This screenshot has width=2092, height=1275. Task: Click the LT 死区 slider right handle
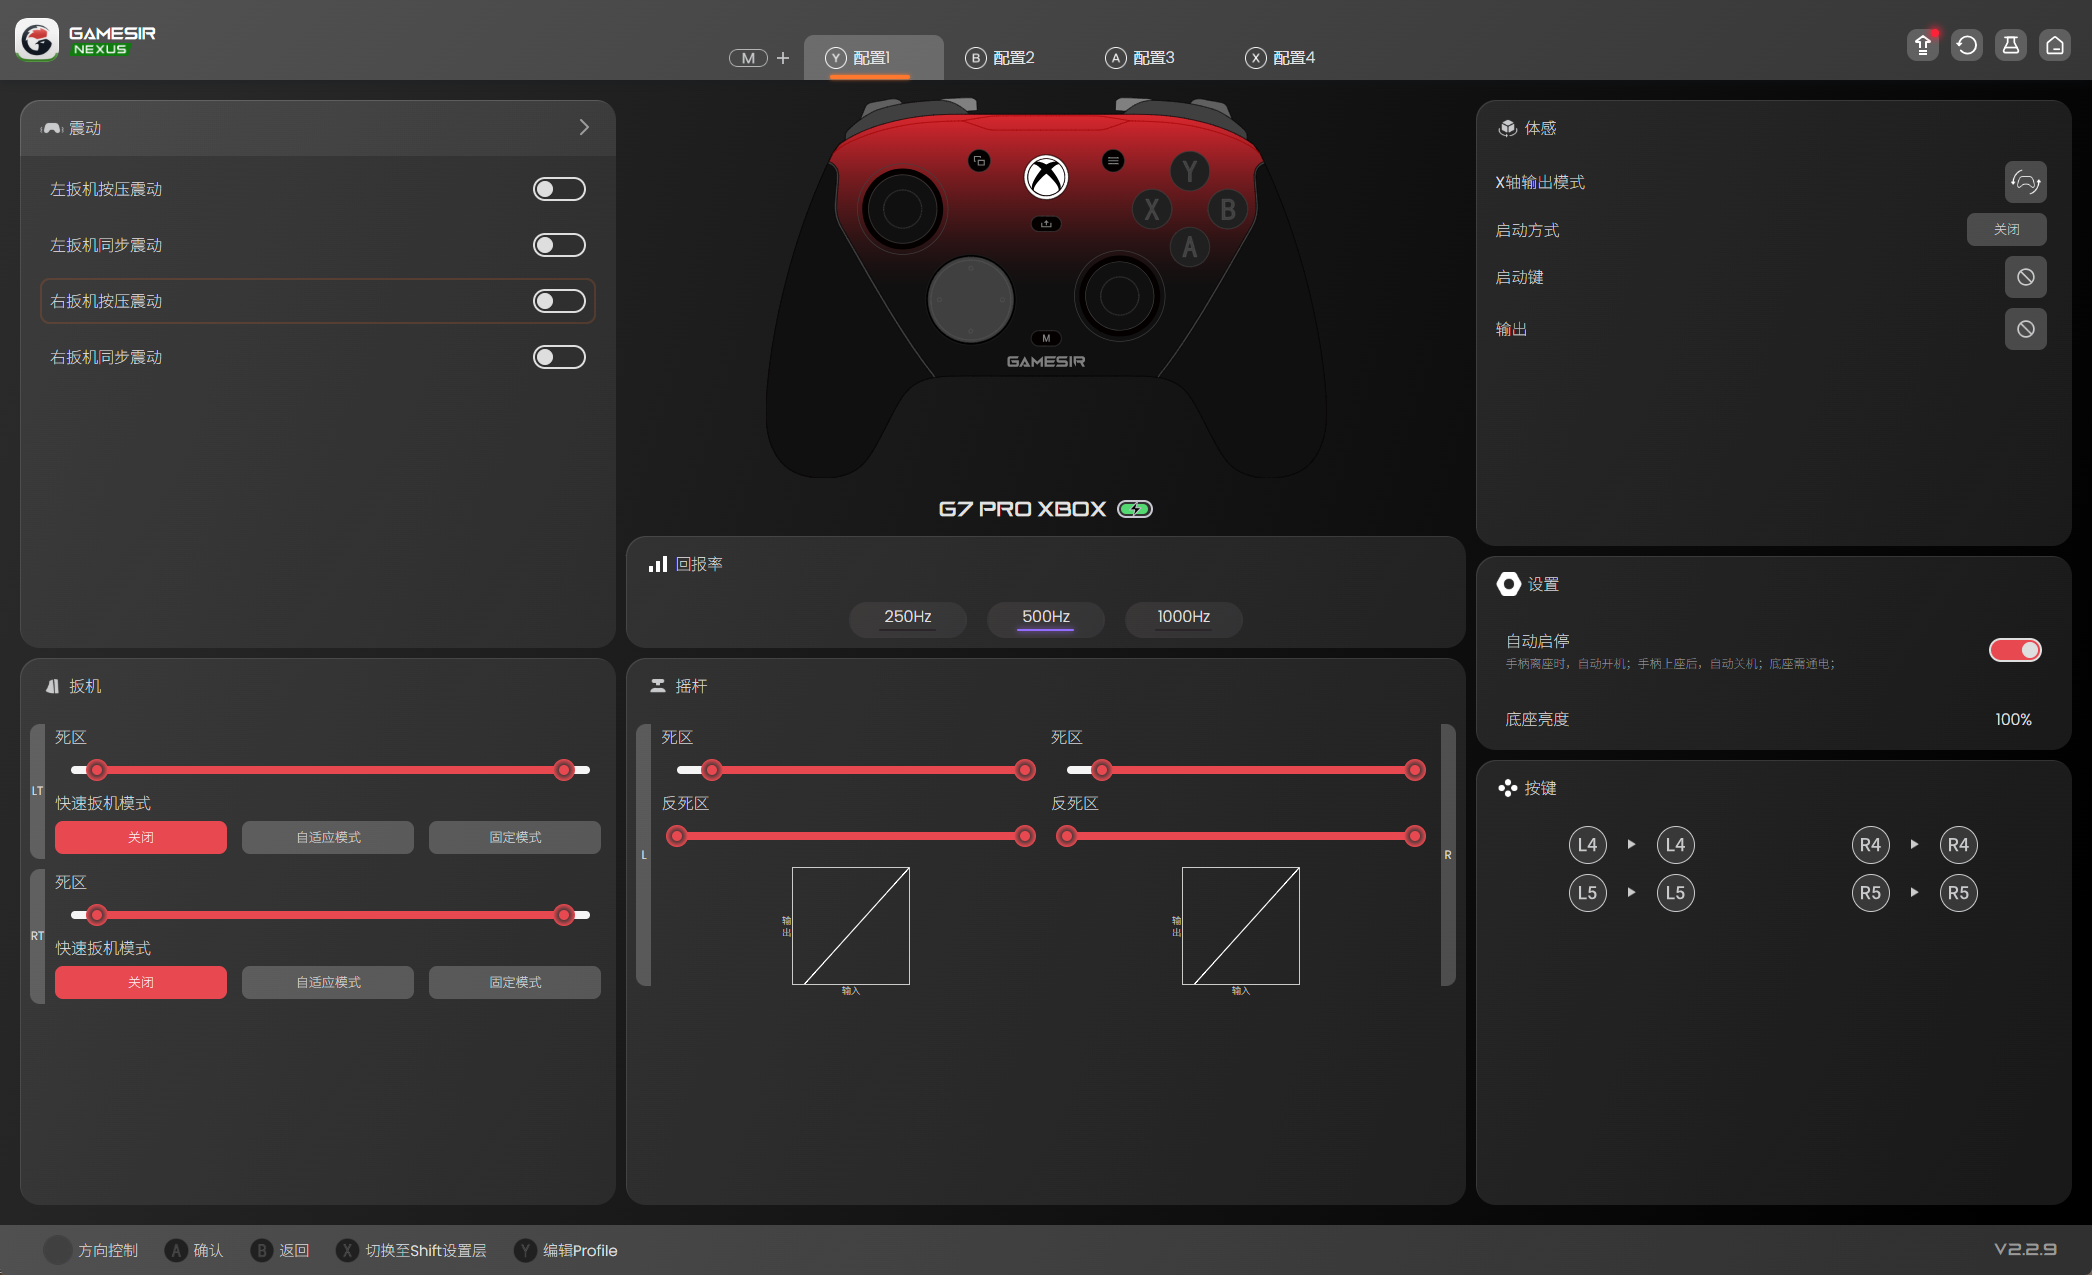pyautogui.click(x=564, y=770)
